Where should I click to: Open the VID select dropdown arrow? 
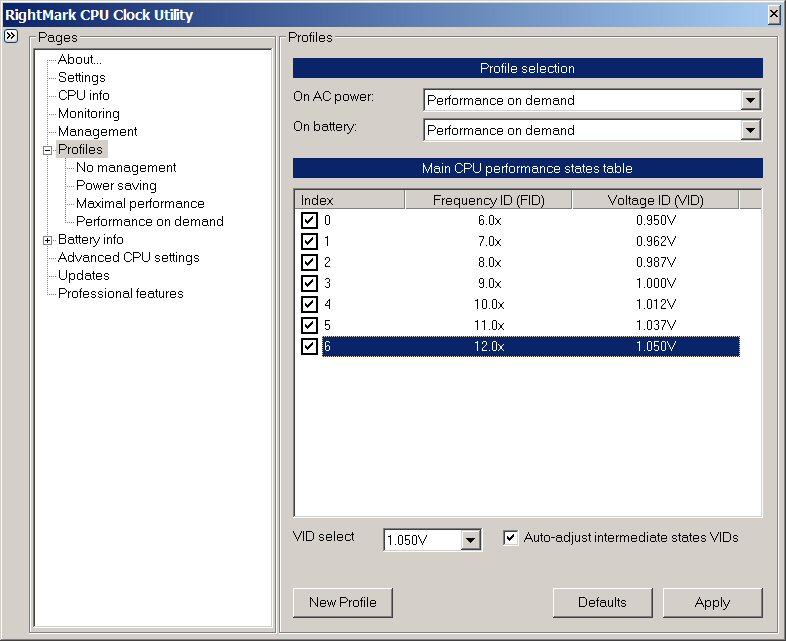(470, 540)
